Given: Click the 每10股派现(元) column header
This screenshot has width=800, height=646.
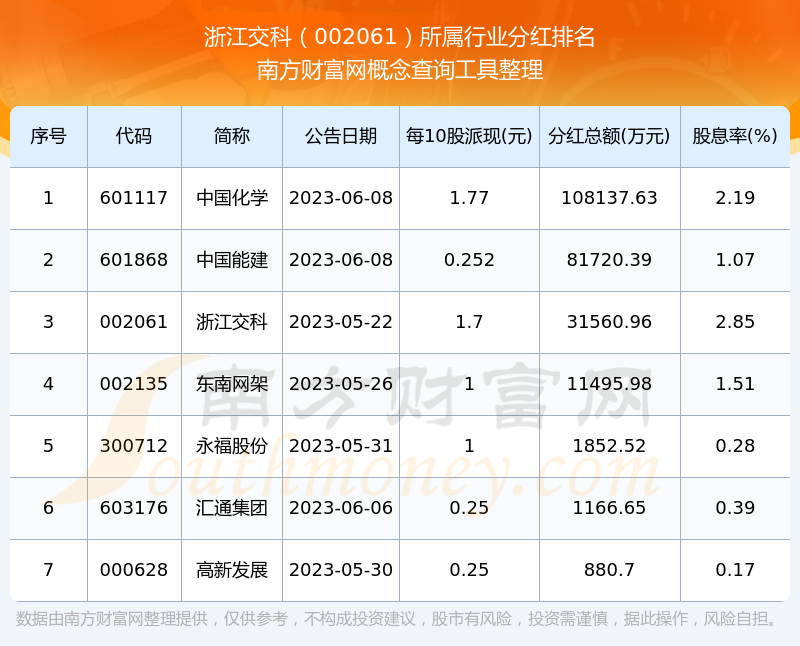Looking at the screenshot, I should (469, 136).
